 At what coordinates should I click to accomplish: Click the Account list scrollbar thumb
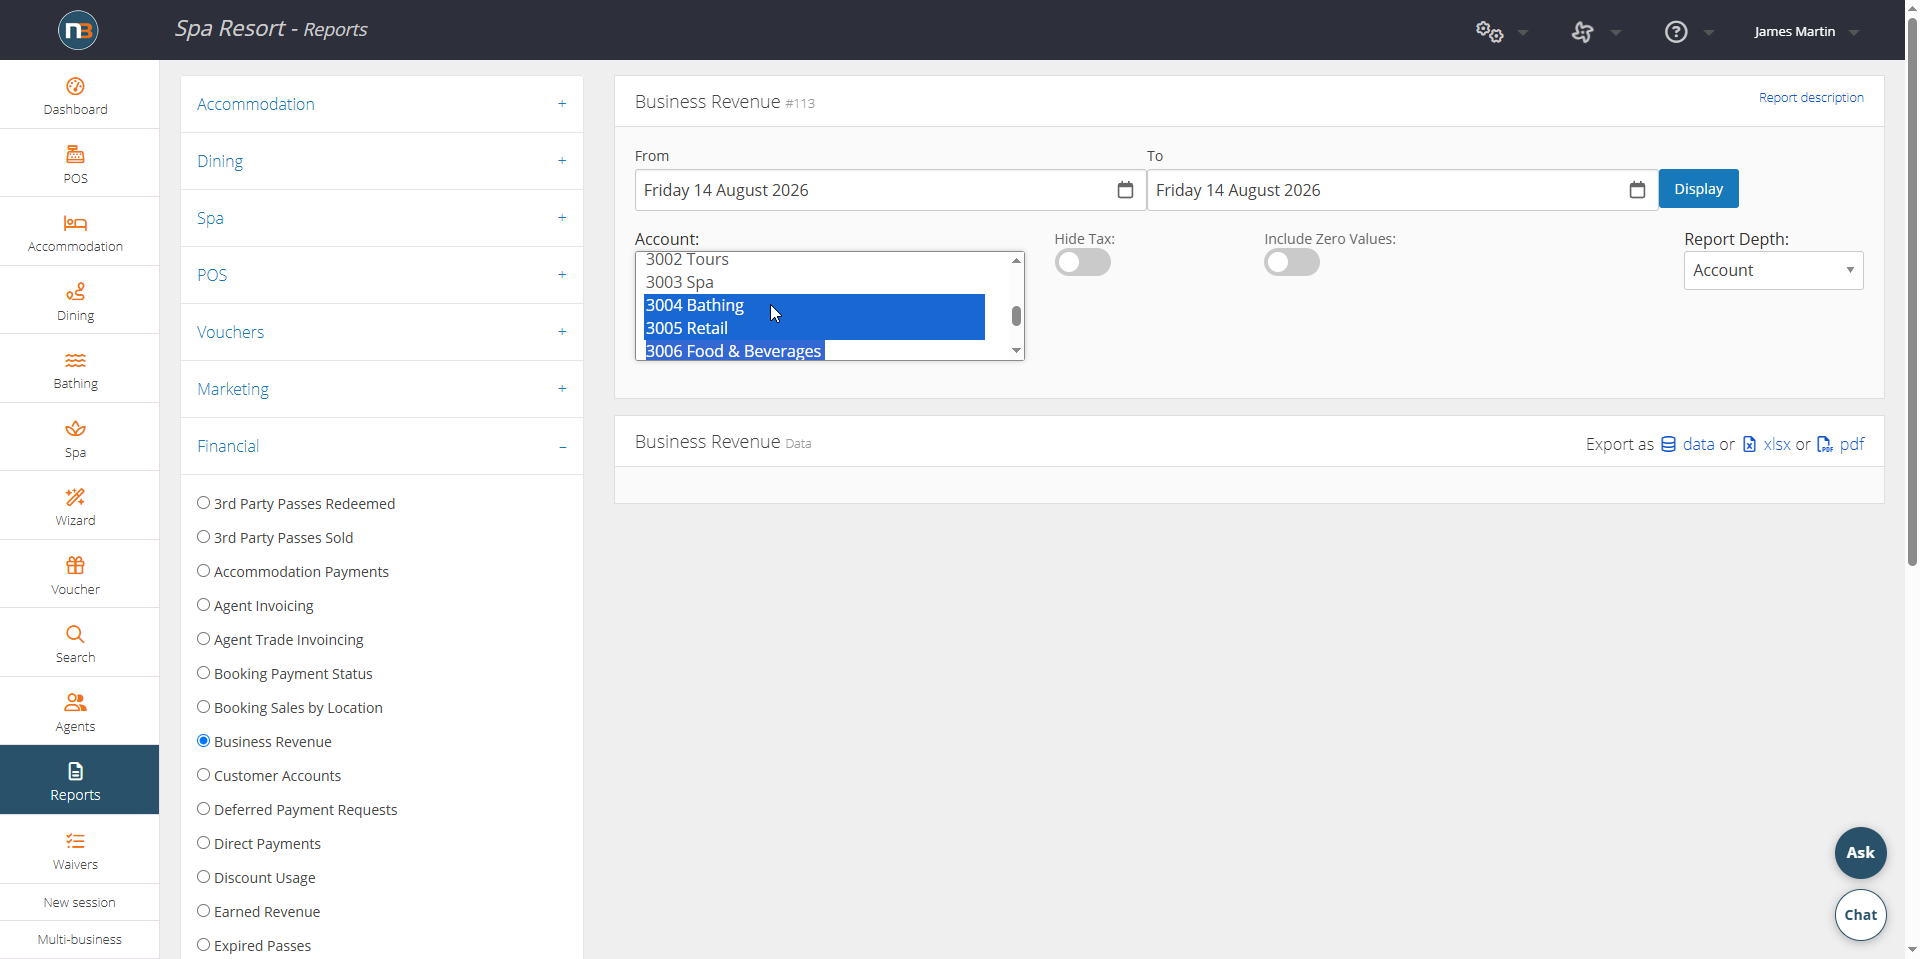coord(1016,316)
